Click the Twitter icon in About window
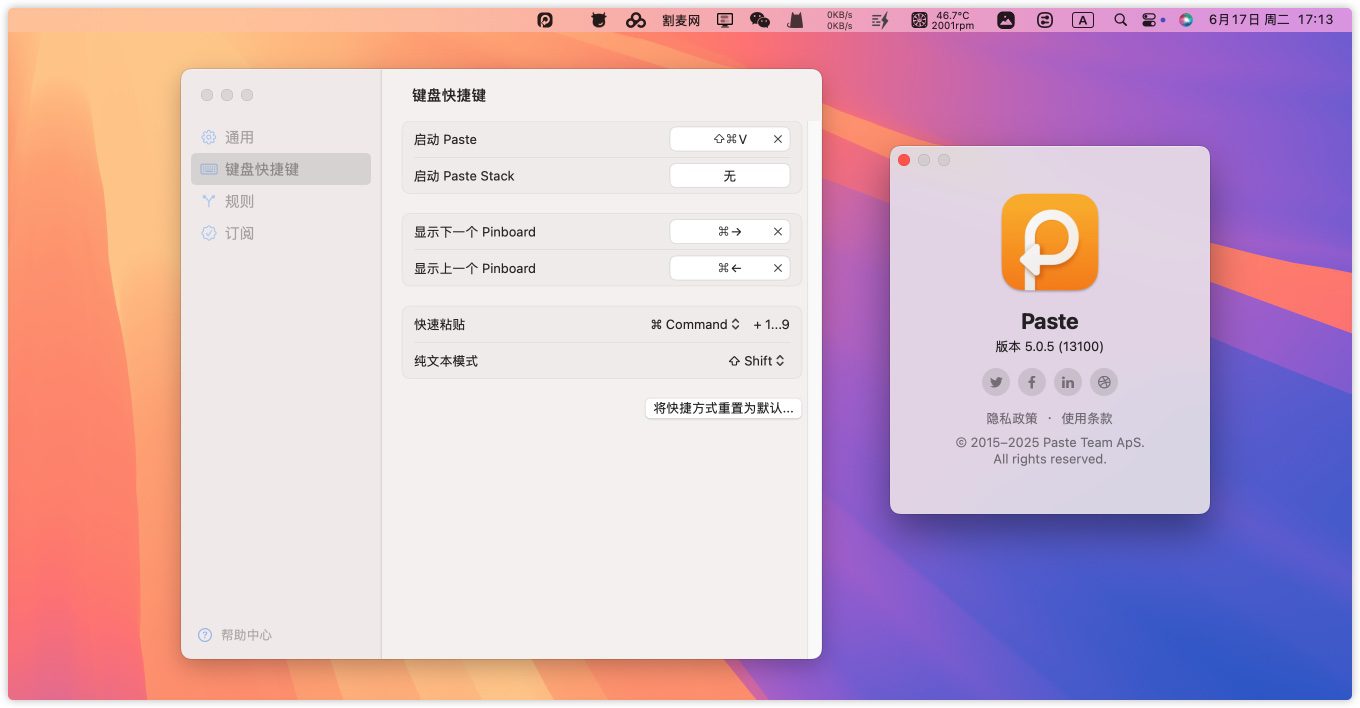The height and width of the screenshot is (708, 1360). (996, 382)
